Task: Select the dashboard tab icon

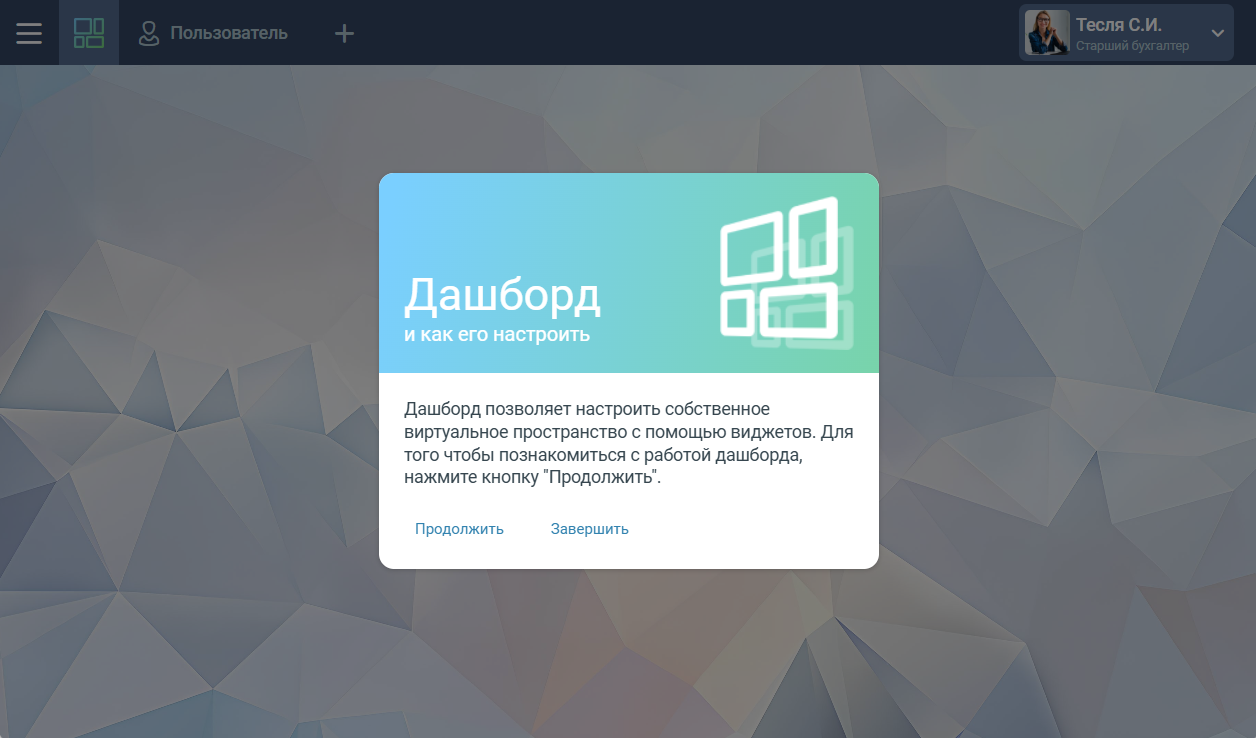Action: click(89, 33)
